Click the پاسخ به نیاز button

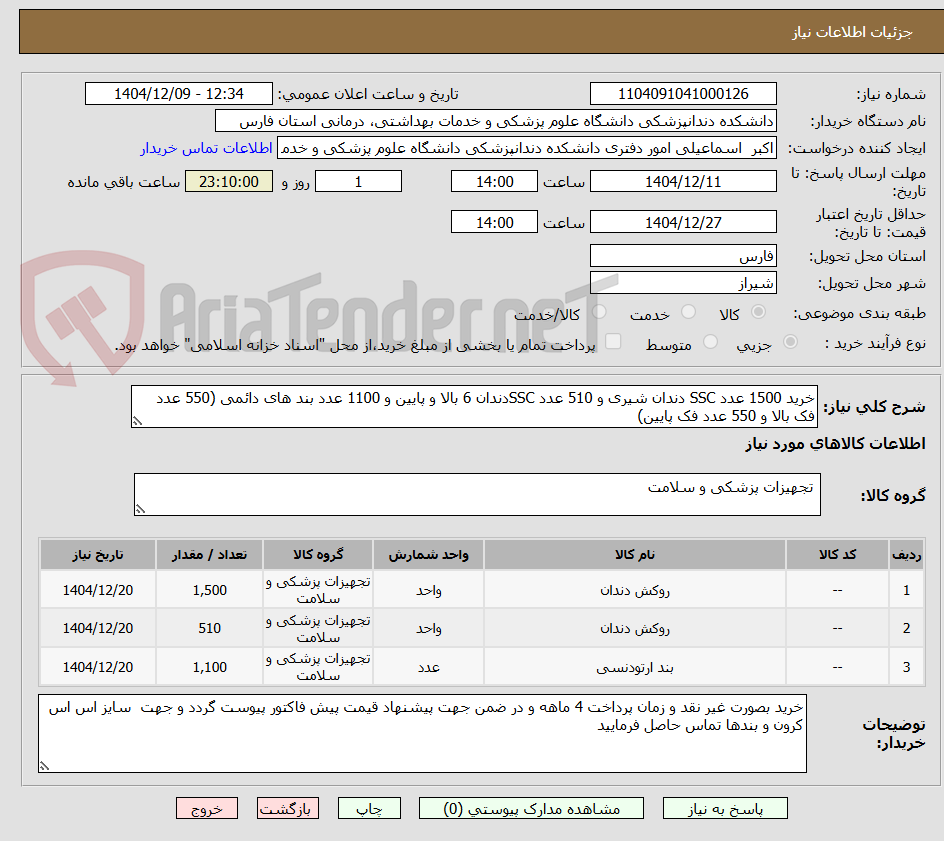click(x=725, y=808)
